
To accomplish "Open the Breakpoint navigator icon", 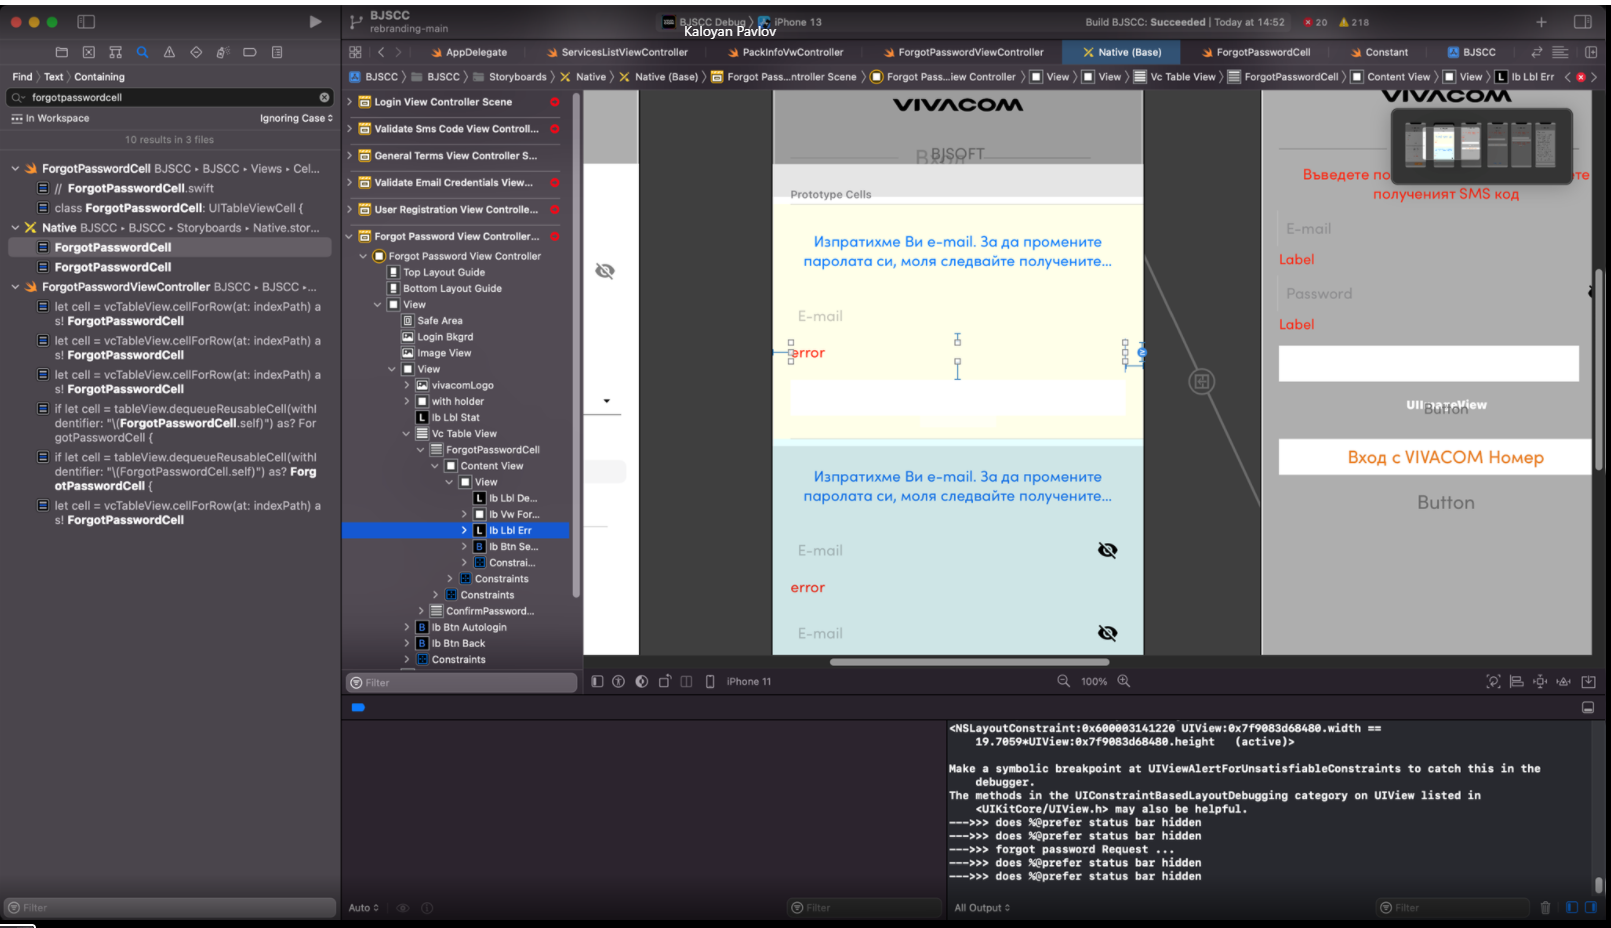I will [250, 52].
